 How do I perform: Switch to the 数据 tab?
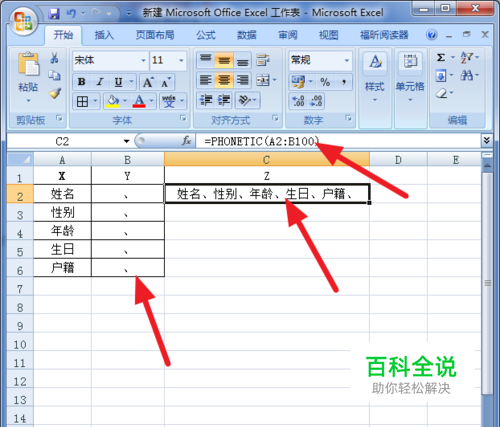247,35
